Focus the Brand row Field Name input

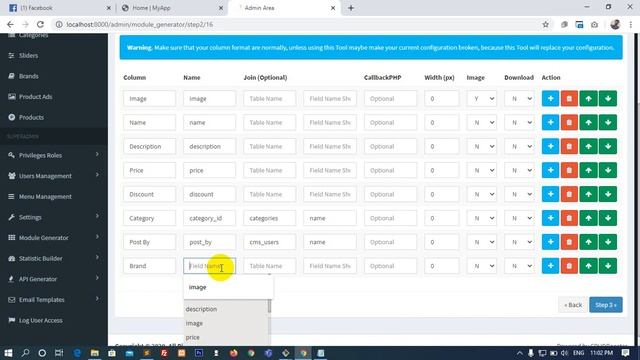tap(209, 266)
